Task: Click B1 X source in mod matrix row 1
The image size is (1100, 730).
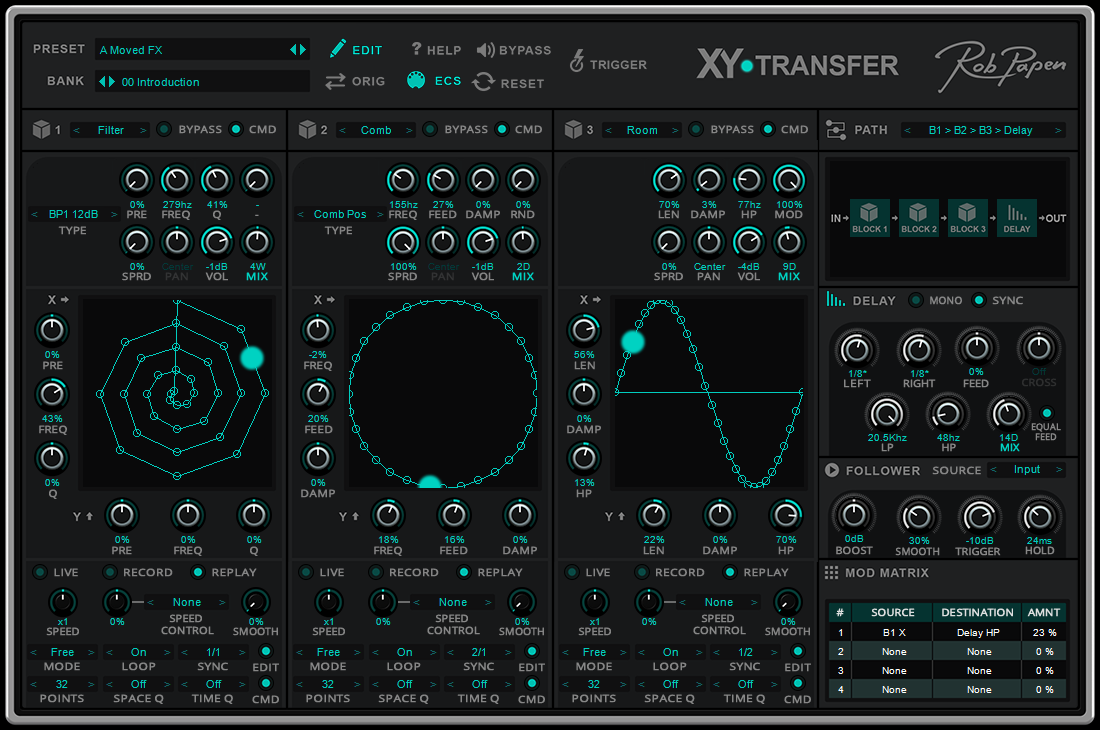Action: [x=893, y=633]
